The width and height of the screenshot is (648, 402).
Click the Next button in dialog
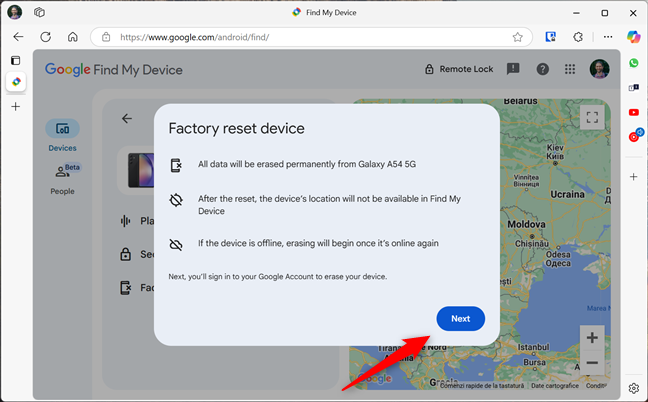(460, 319)
